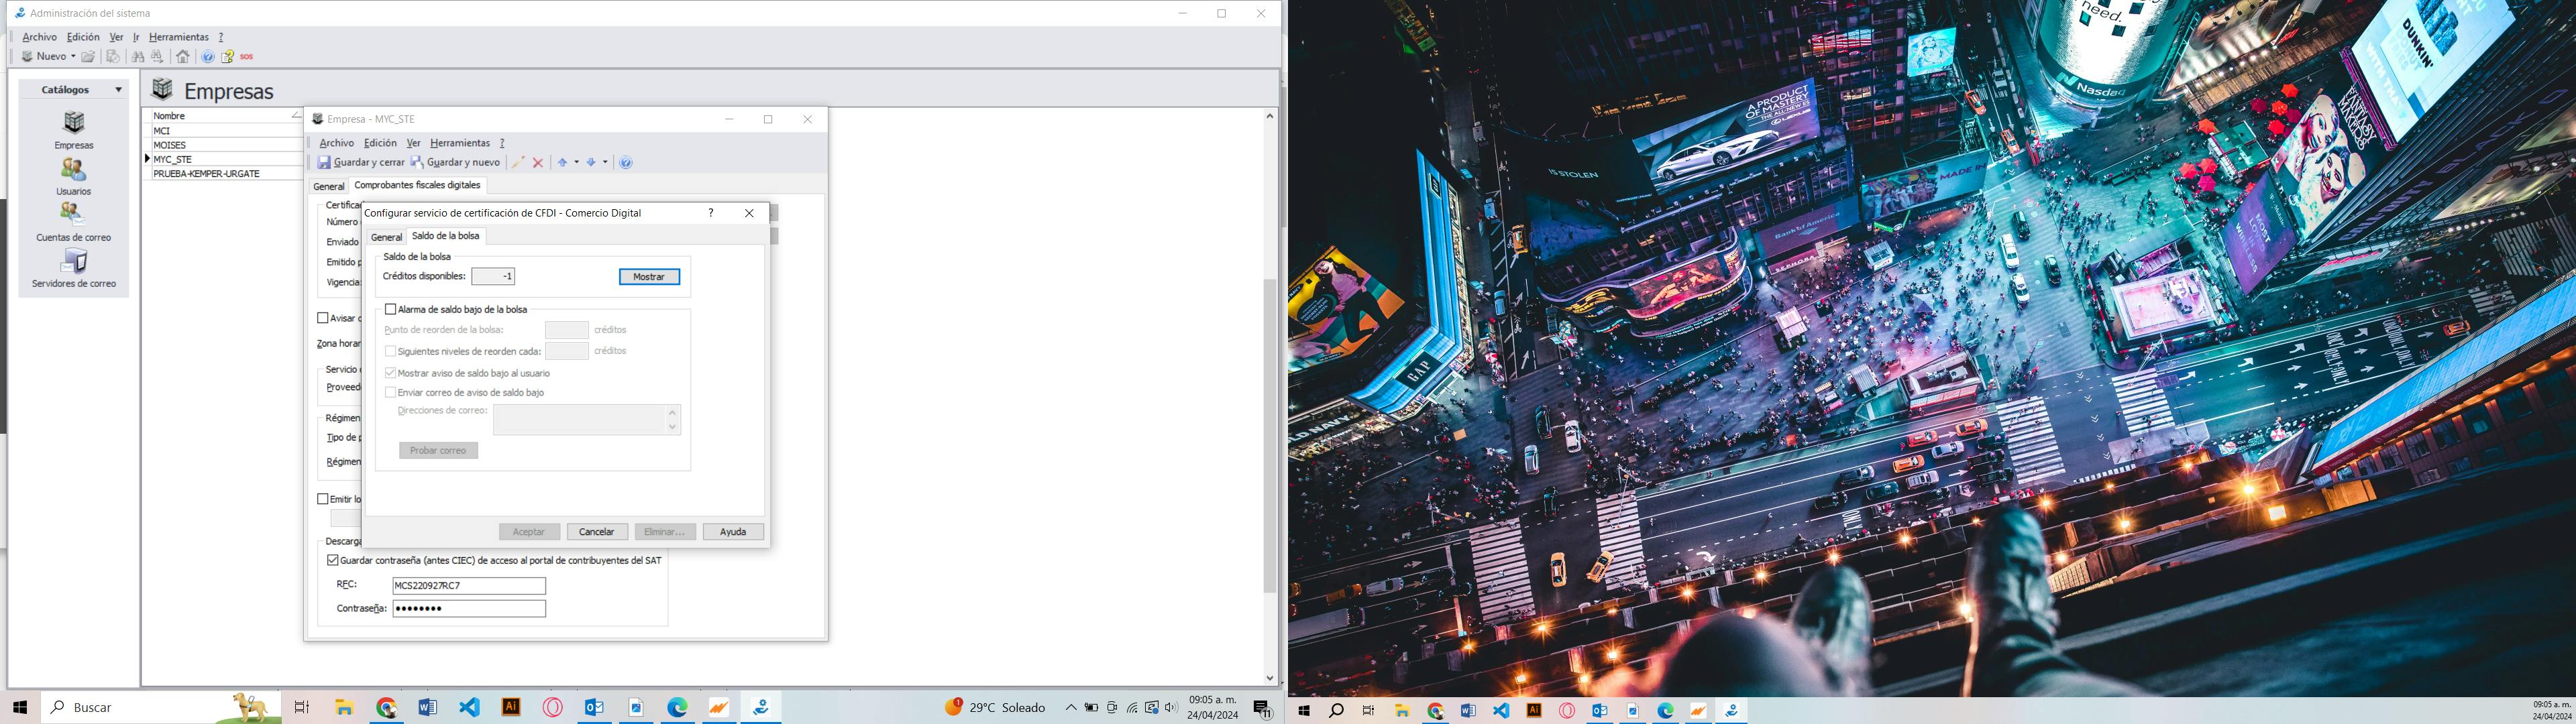Open Cuentas de correo in sidebar
The height and width of the screenshot is (724, 2576).
point(73,216)
